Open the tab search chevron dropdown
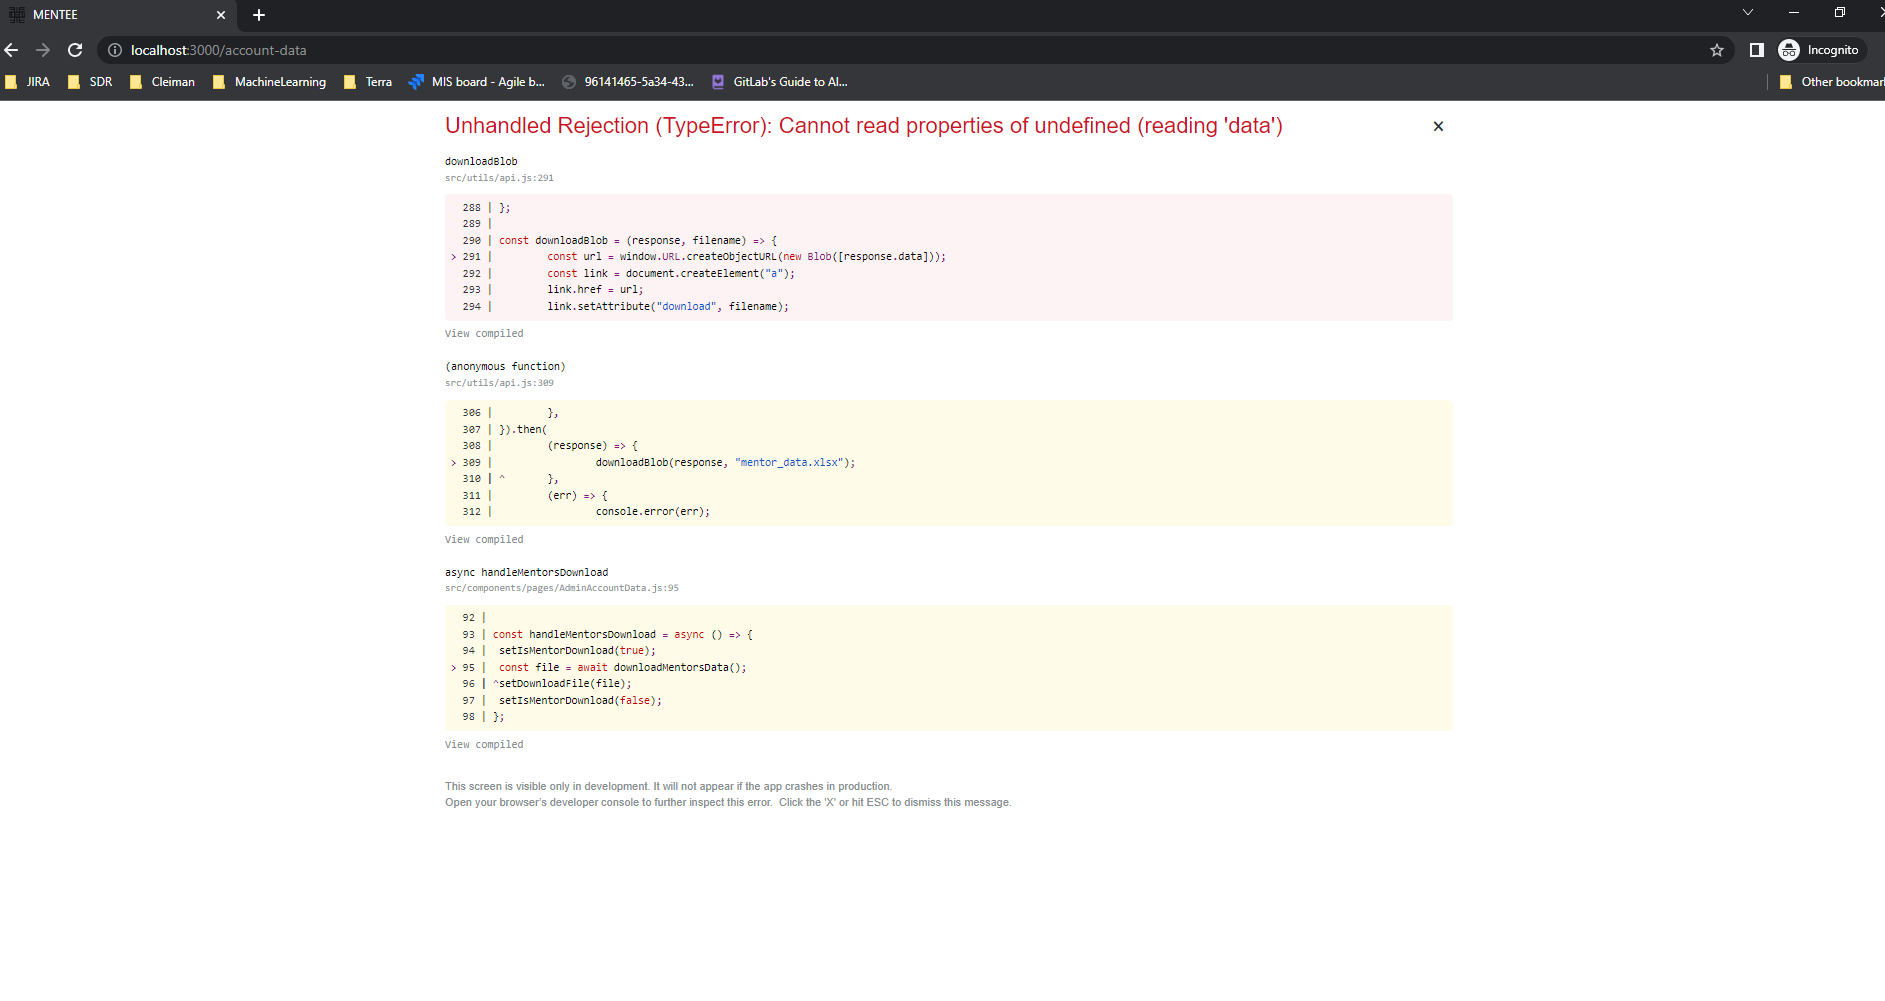The width and height of the screenshot is (1885, 1001). (x=1748, y=11)
